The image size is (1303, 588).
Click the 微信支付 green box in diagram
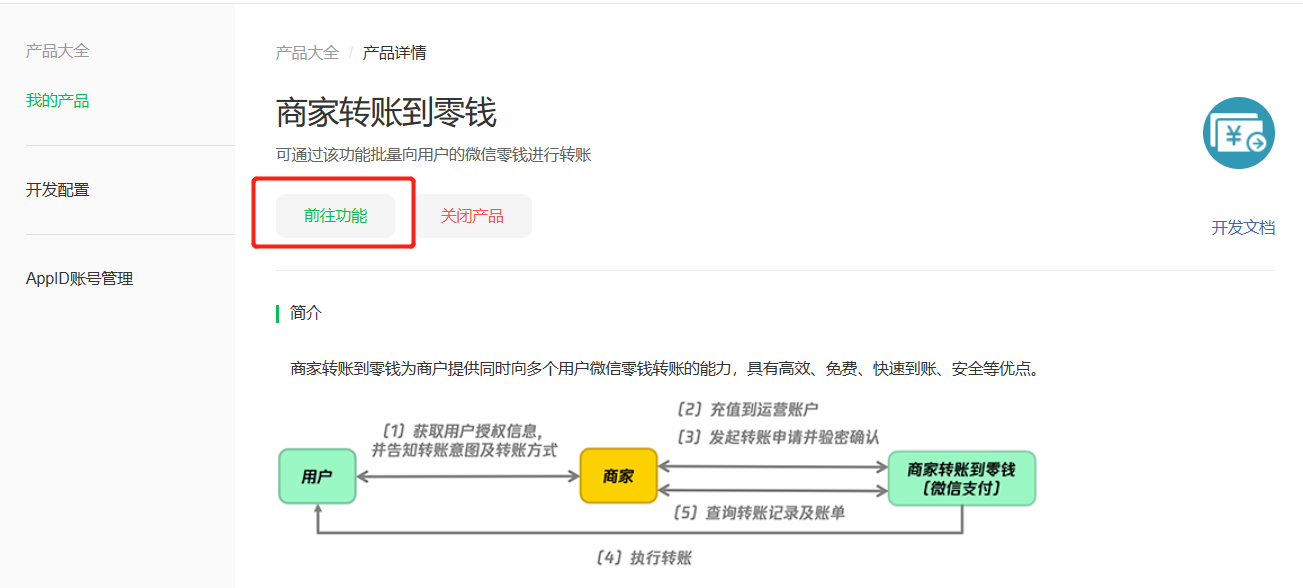pyautogui.click(x=962, y=478)
